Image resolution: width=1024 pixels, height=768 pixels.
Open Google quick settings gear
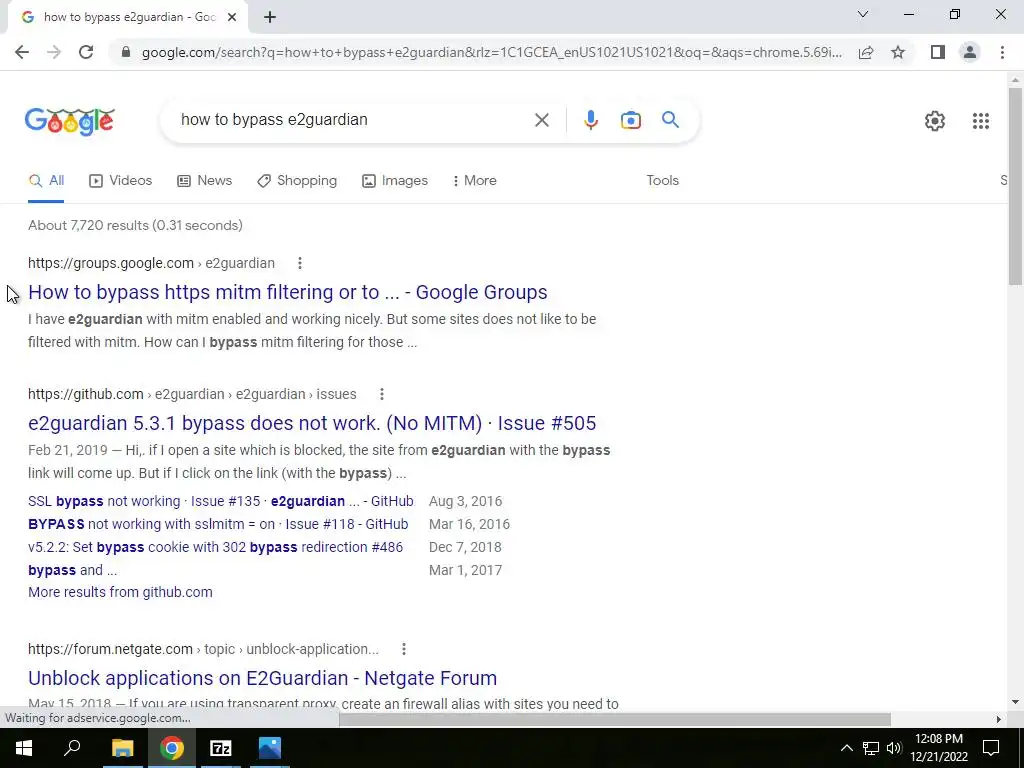(935, 121)
